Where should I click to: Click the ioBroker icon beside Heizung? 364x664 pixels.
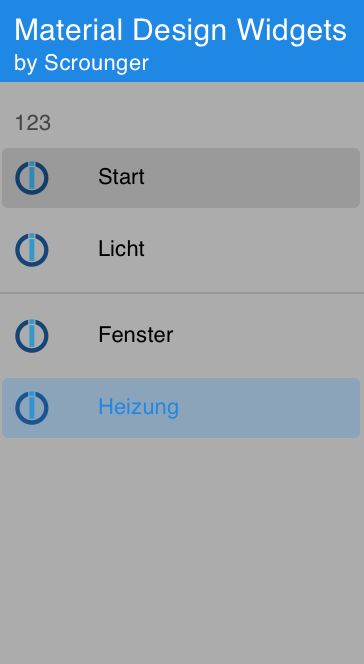[x=32, y=408]
